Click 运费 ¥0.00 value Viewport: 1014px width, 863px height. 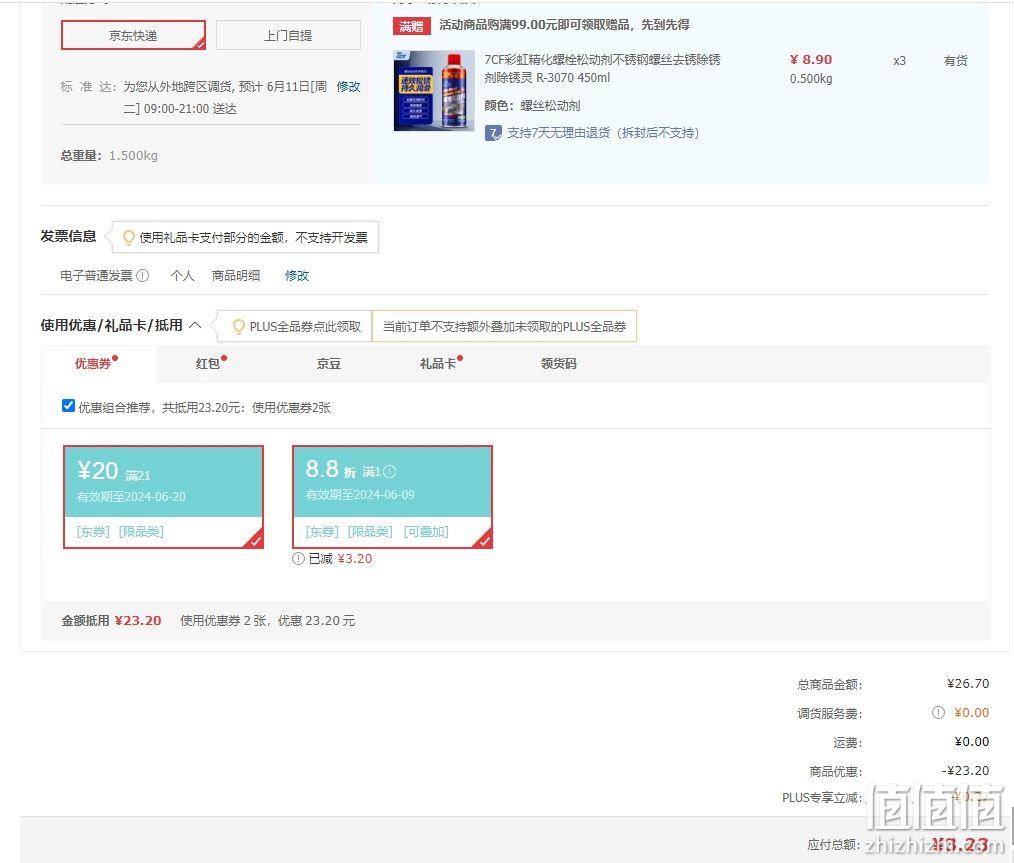(972, 741)
